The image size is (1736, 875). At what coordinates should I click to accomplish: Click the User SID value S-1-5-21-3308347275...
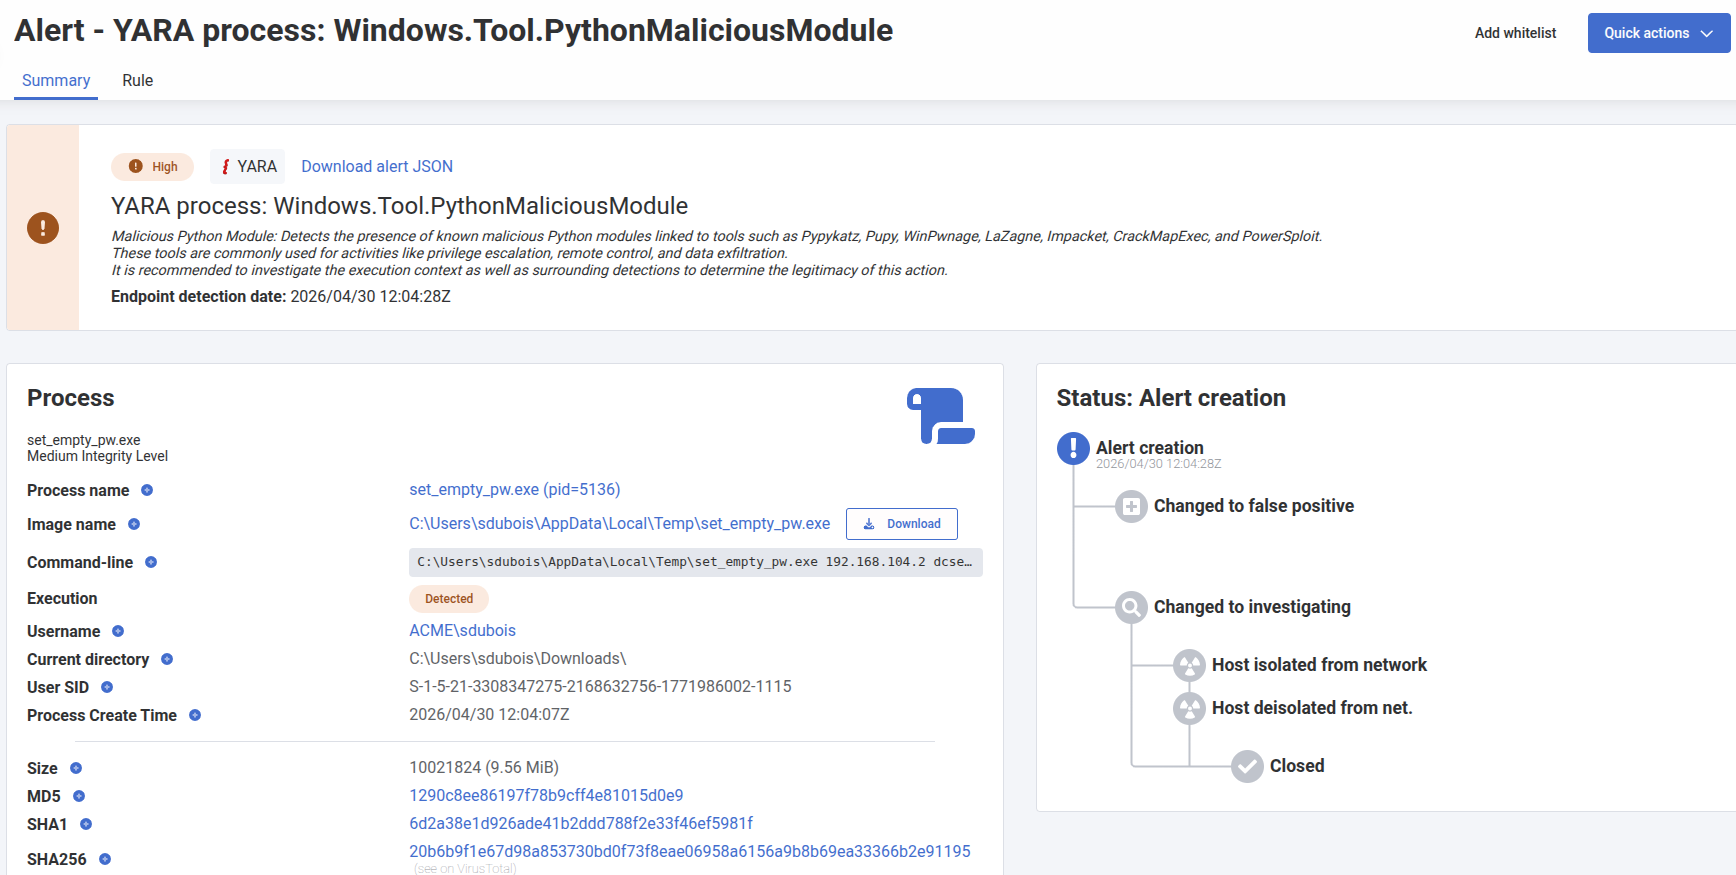600,686
